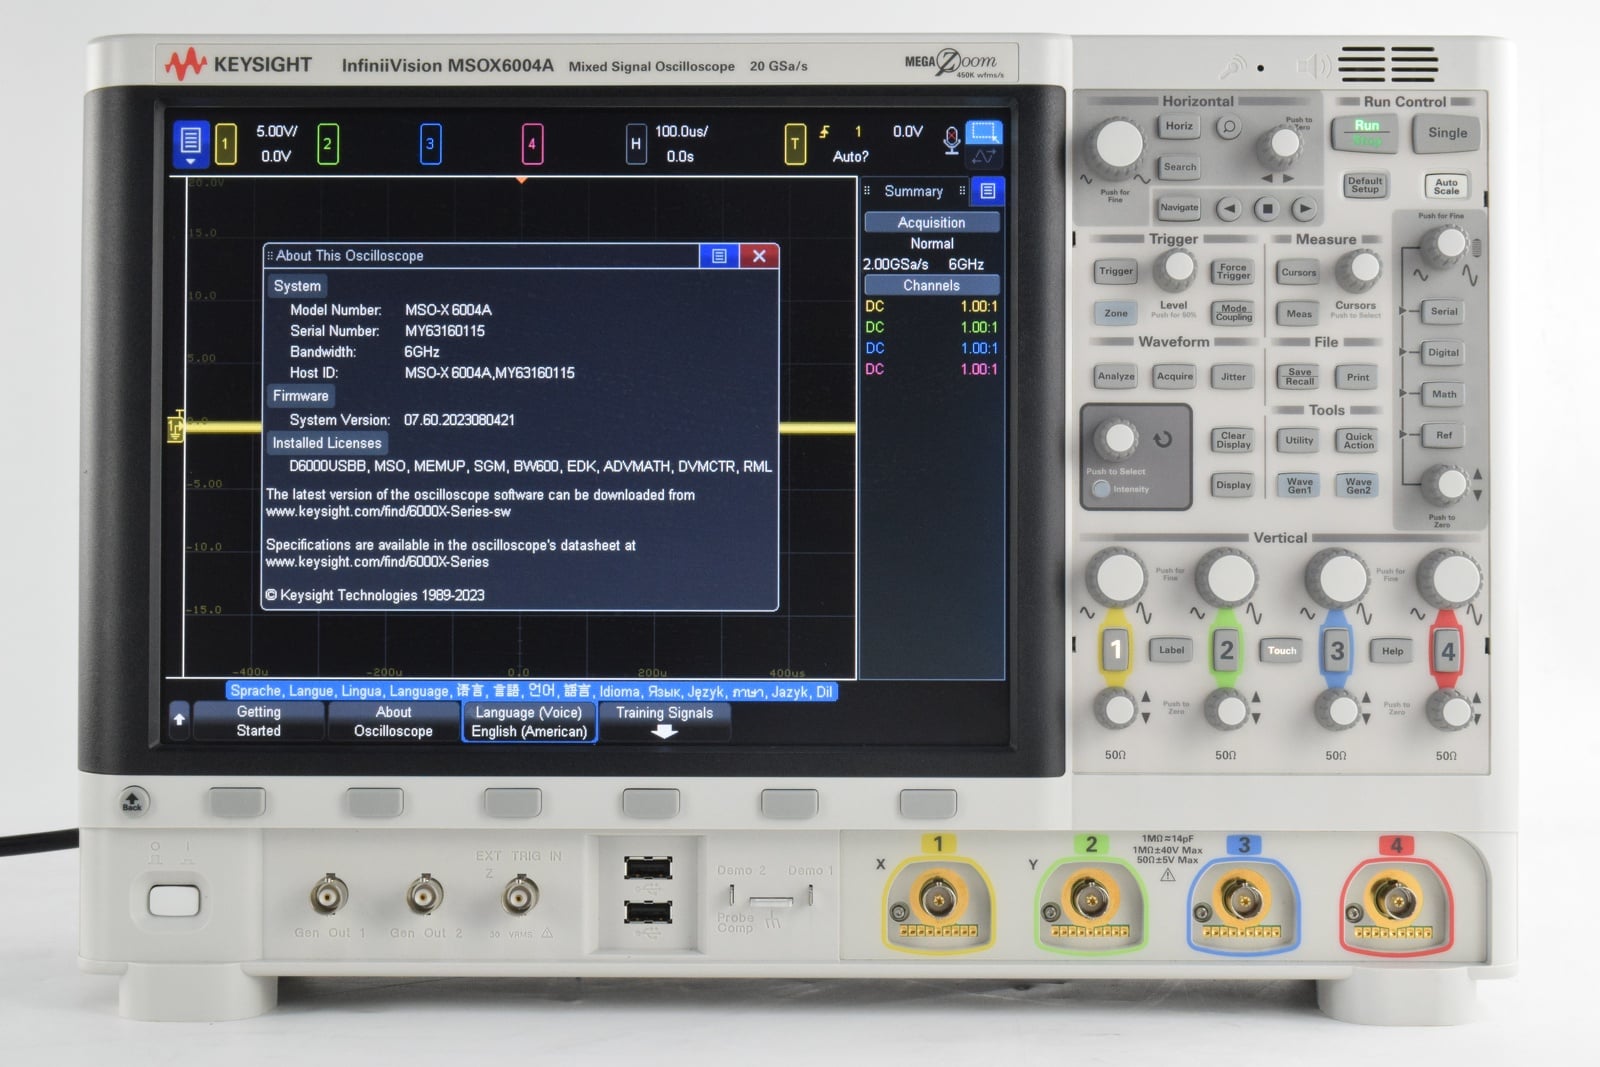This screenshot has height=1067, width=1600.
Task: Tap the Summary sidebar title
Action: click(913, 191)
